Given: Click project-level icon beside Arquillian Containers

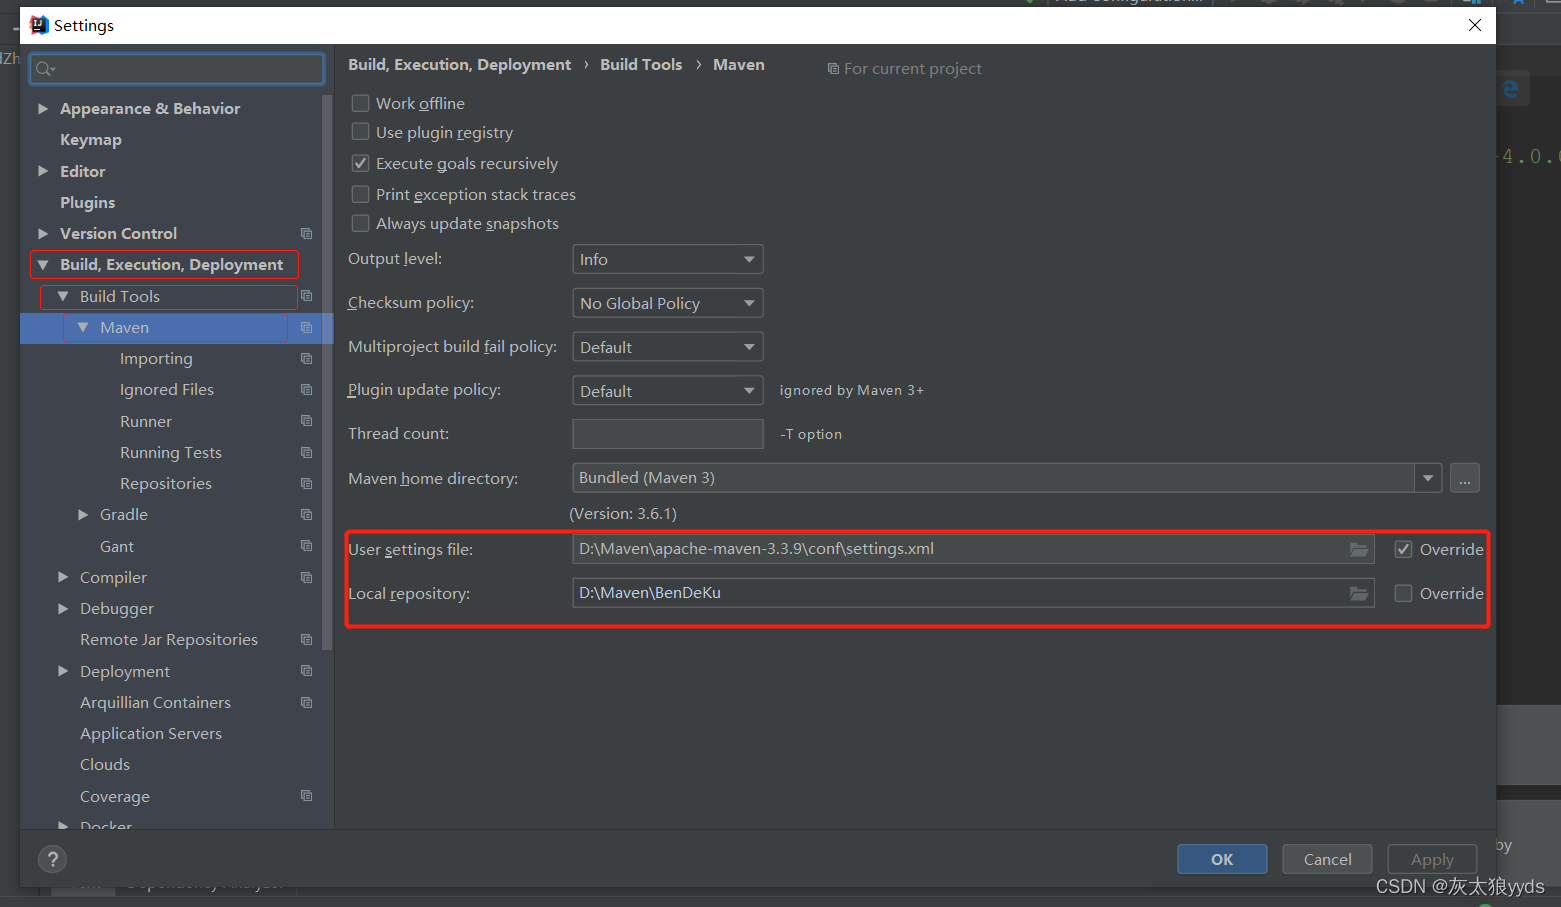Looking at the screenshot, I should (307, 703).
